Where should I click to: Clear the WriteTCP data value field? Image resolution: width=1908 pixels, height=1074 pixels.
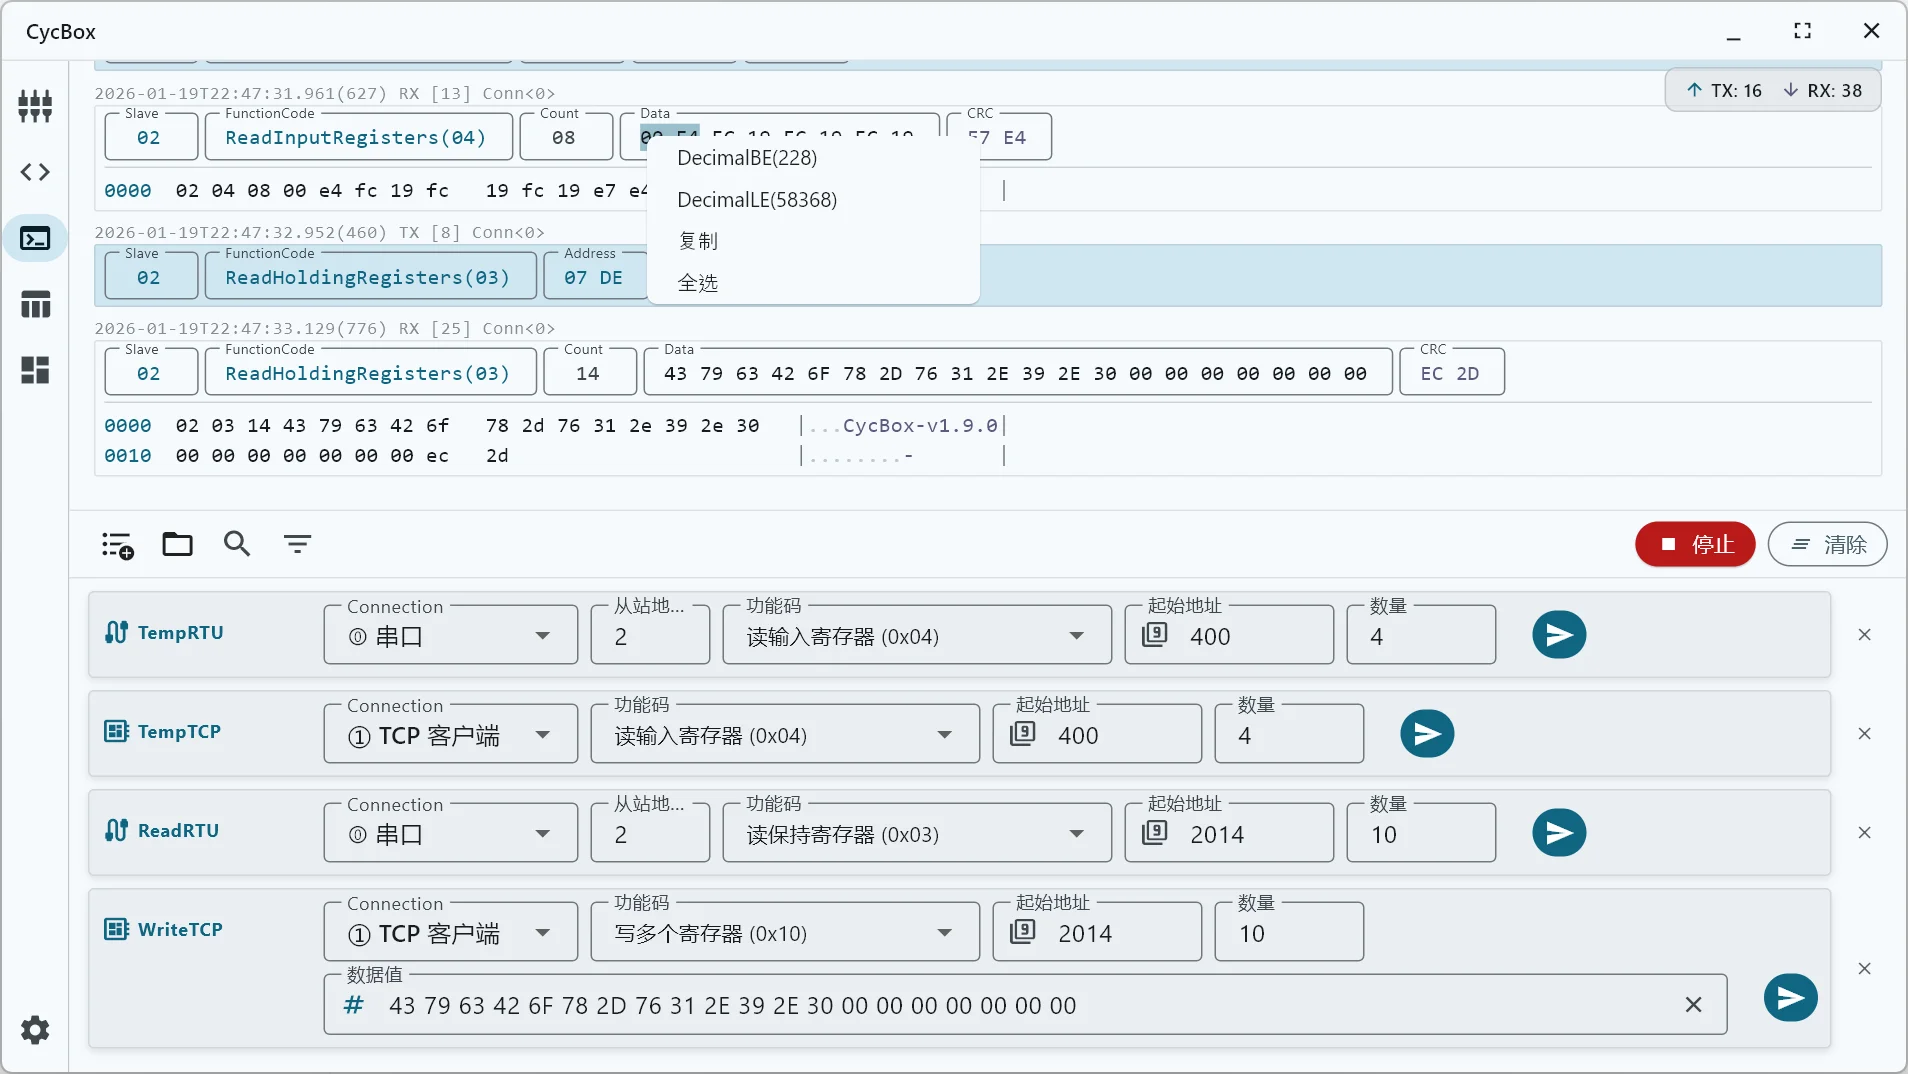pyautogui.click(x=1693, y=1005)
